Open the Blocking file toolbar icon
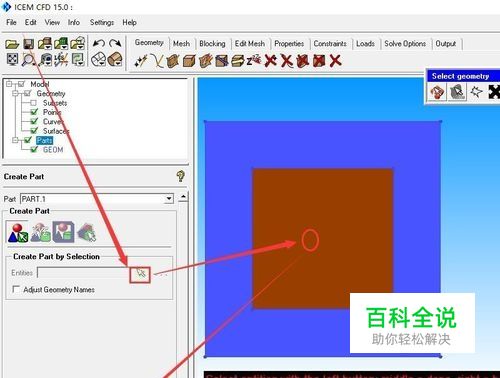This screenshot has width=500, height=378. click(77, 44)
